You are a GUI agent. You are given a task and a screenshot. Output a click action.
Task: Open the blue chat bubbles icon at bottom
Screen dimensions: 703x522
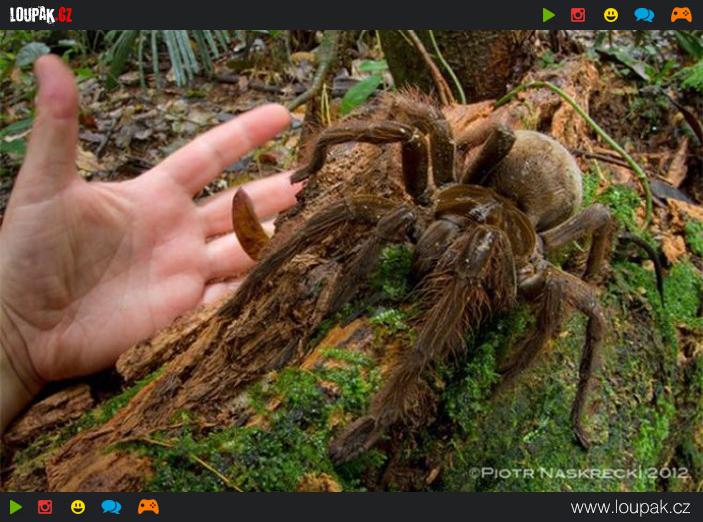pyautogui.click(x=111, y=507)
